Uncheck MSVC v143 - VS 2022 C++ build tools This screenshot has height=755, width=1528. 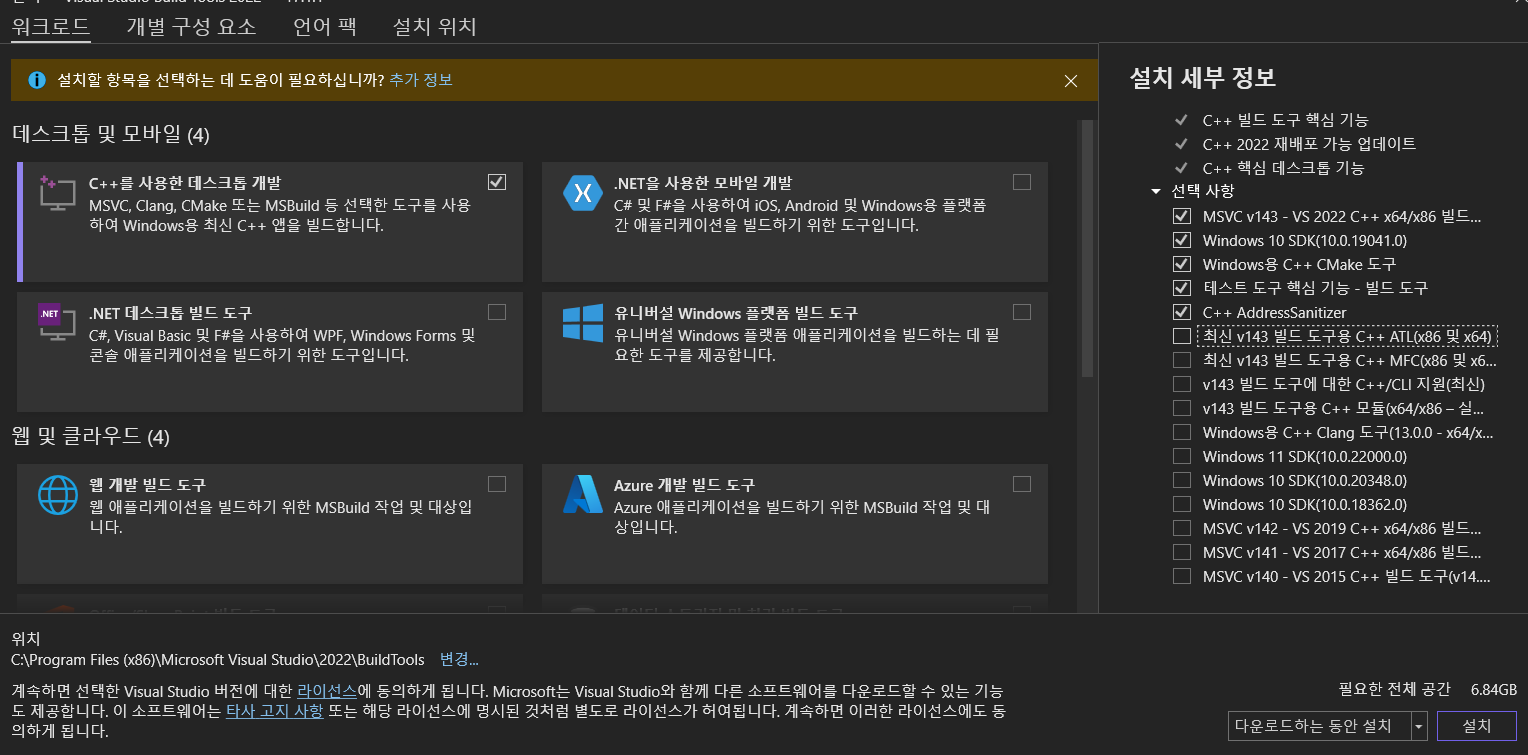tap(1182, 216)
